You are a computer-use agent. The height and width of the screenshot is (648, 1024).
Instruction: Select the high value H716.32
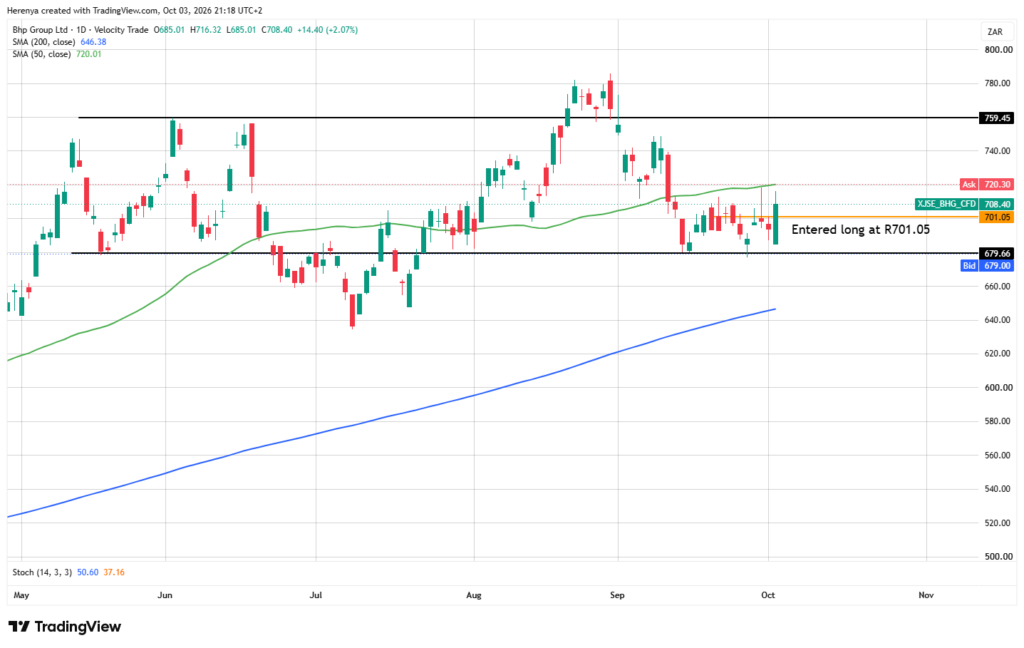pyautogui.click(x=206, y=30)
